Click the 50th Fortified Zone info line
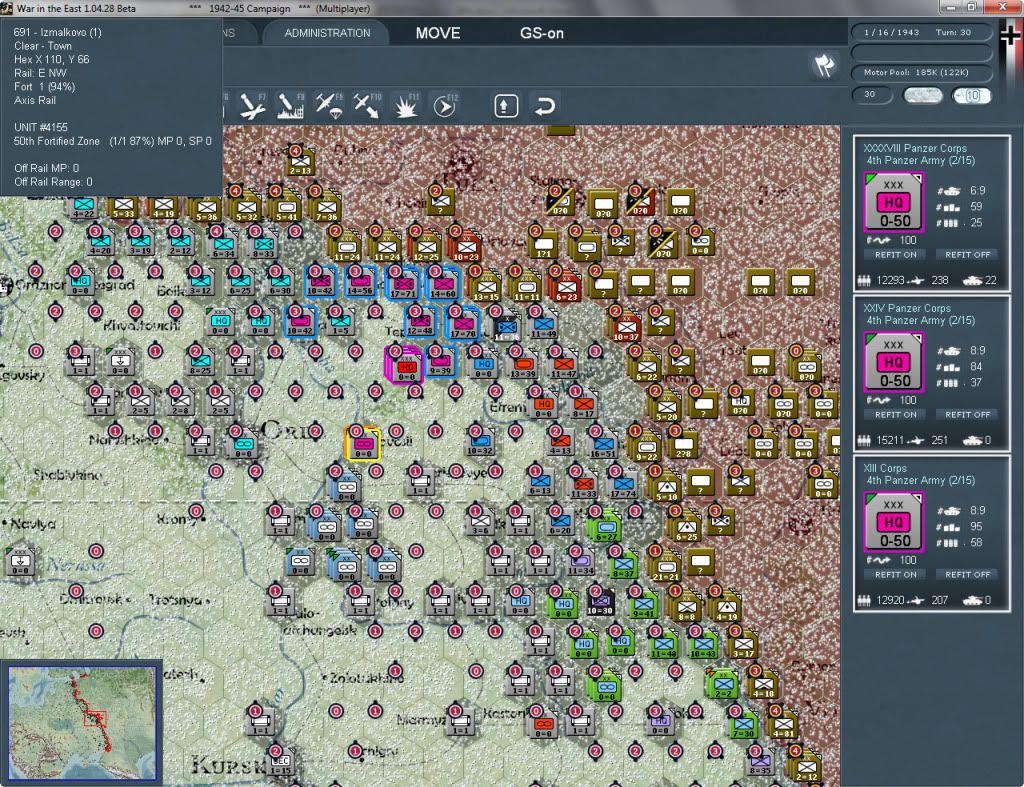Image resolution: width=1024 pixels, height=787 pixels. tap(112, 141)
